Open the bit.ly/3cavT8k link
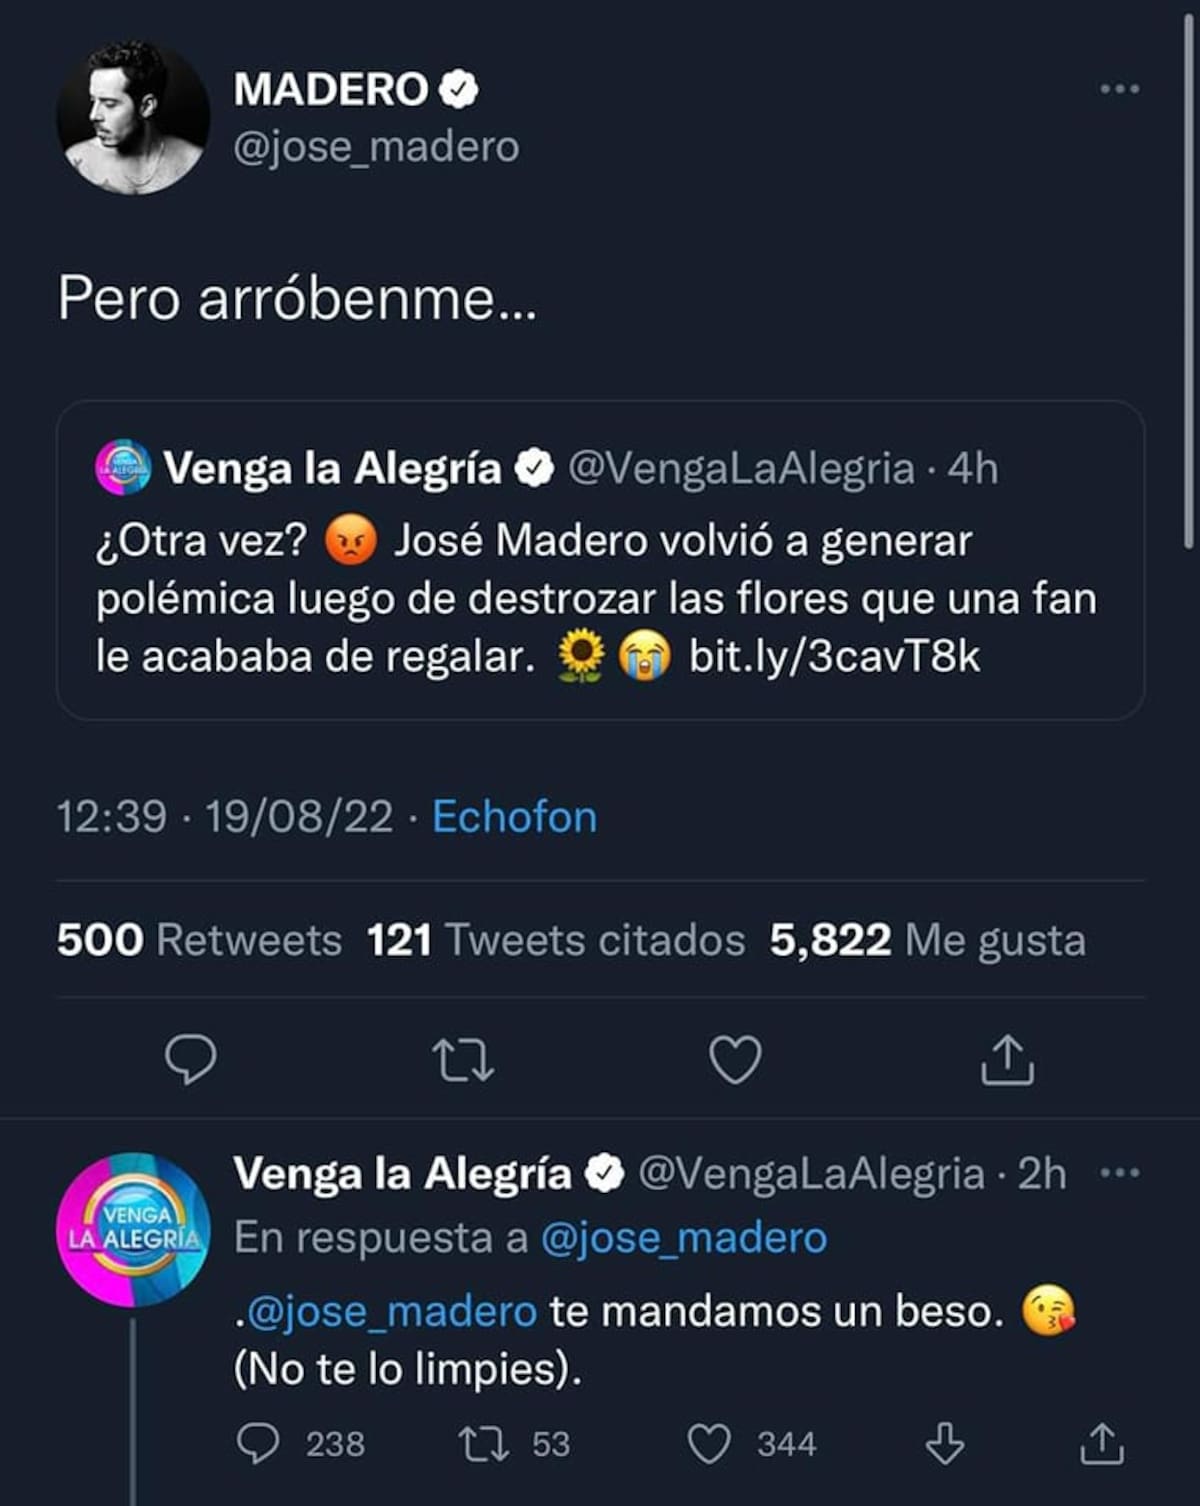 (x=834, y=657)
